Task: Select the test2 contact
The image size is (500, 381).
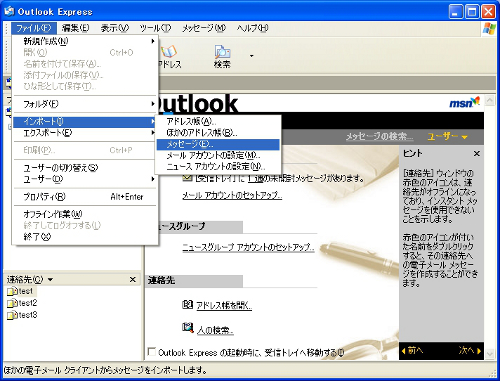Action: pos(22,303)
